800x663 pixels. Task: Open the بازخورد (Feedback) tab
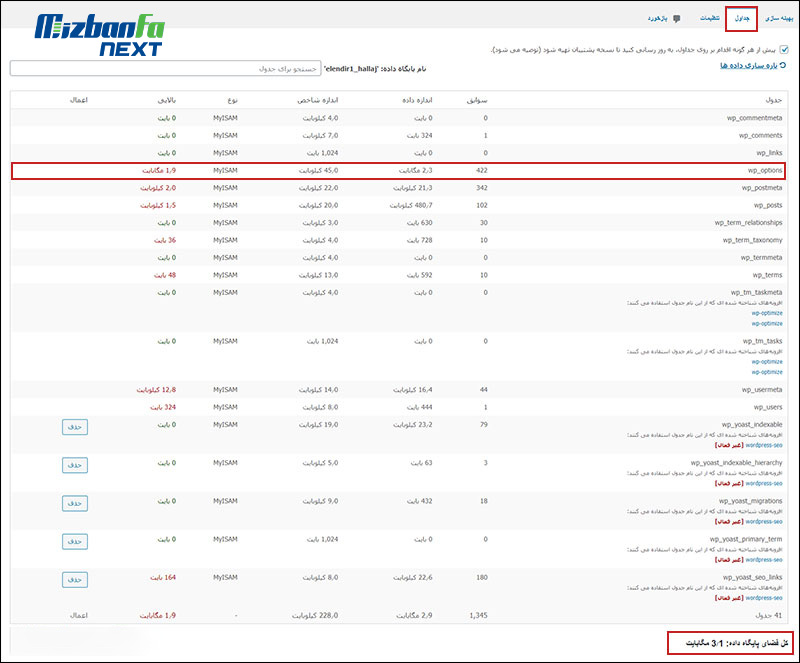[658, 19]
